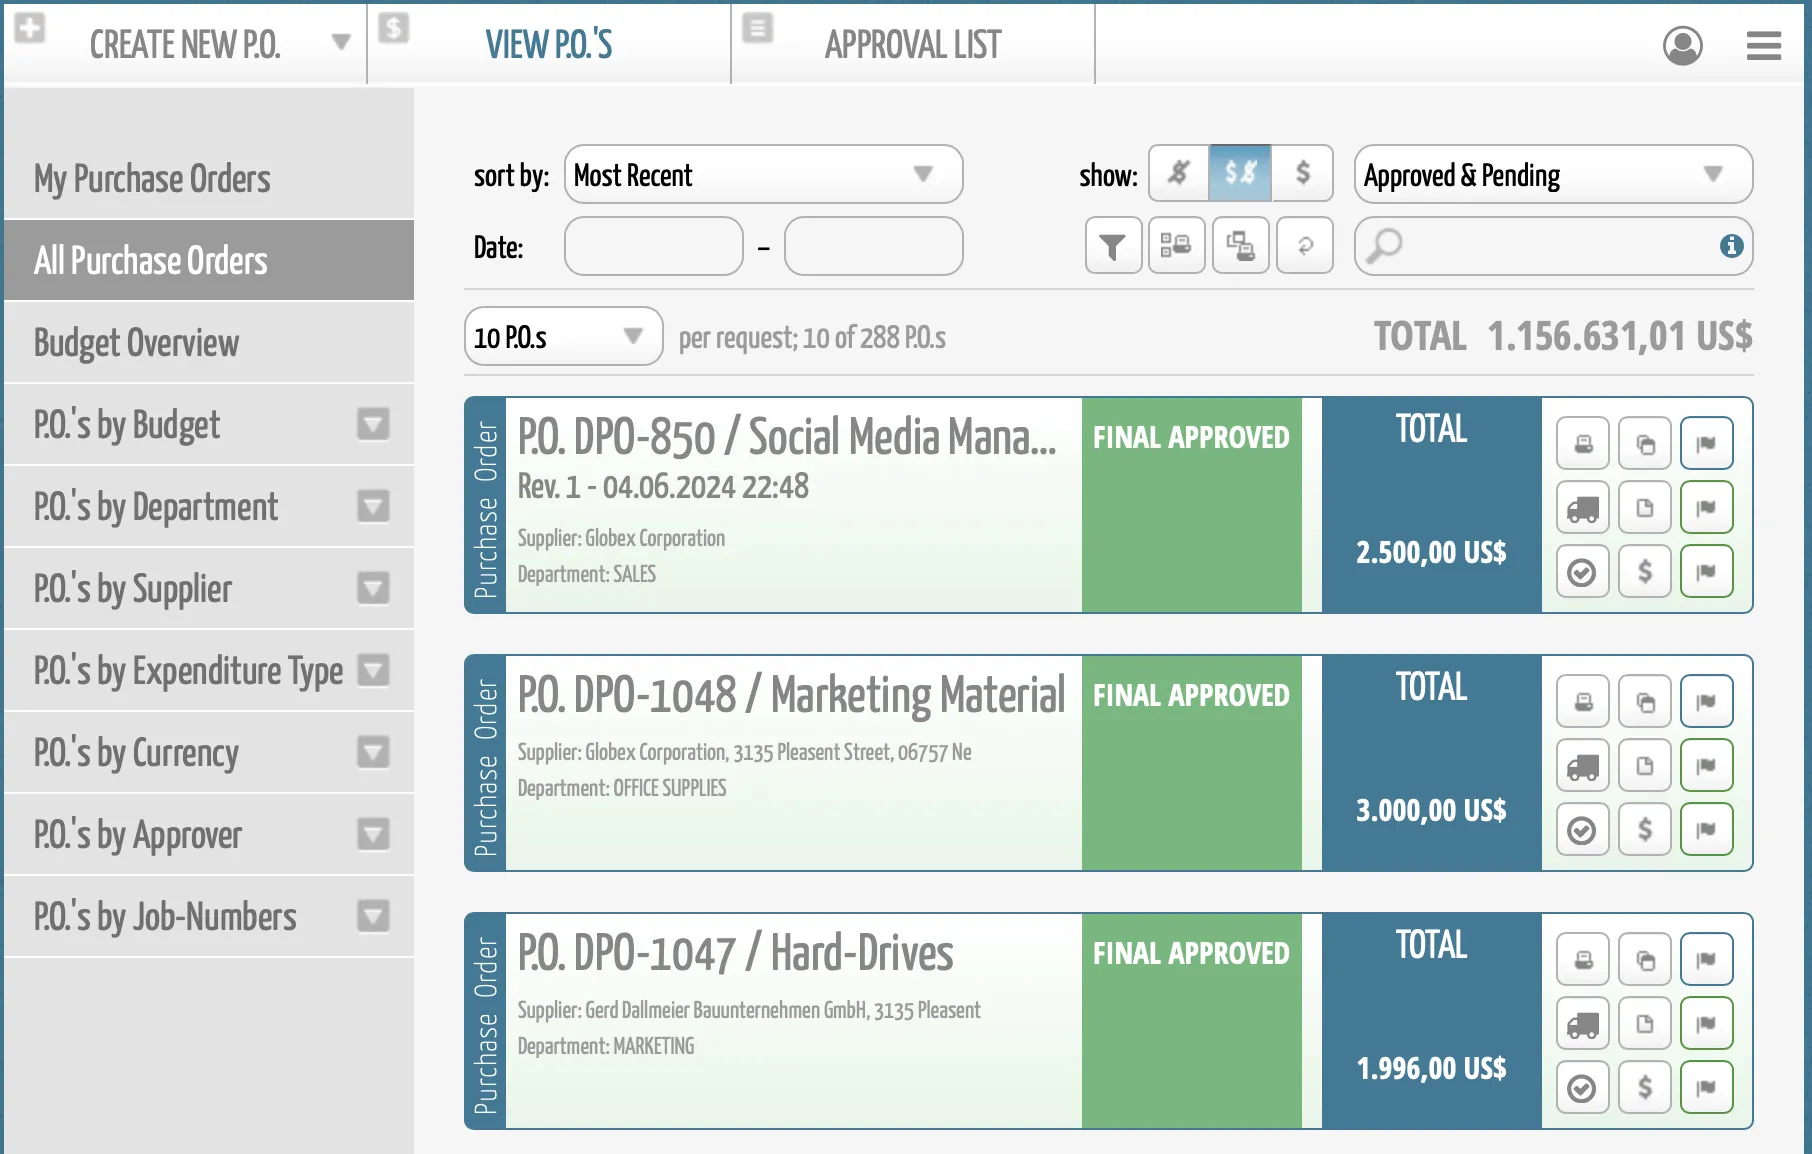Screen dimensions: 1812x1154
Task: Toggle the crossed-out dollar show filter
Action: 1177,173
